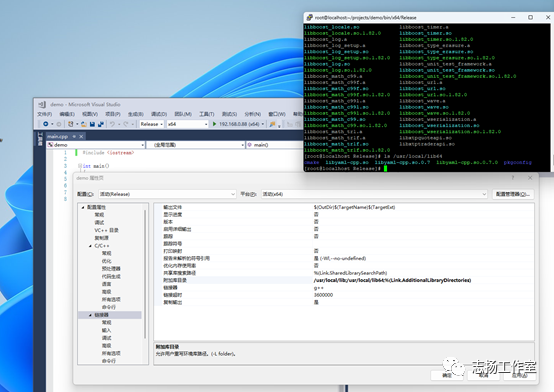Open the vertical 工具箱 side tab
Screen dimensions: 554x392
pos(40,140)
